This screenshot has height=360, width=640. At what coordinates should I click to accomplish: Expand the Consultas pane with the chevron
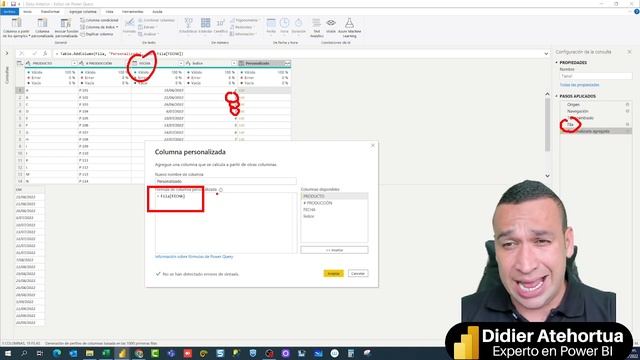(7, 53)
